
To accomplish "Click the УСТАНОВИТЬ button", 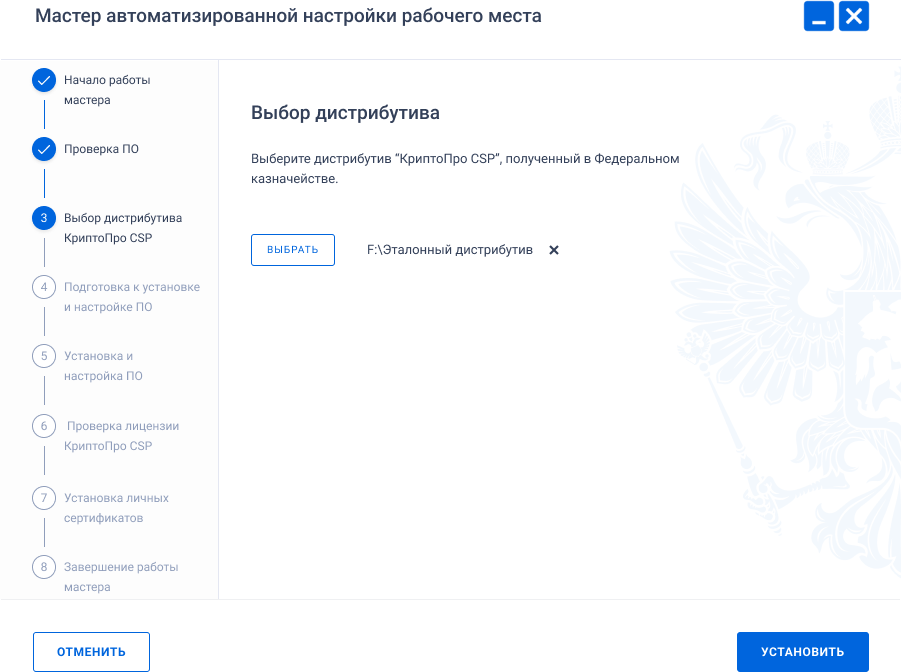I will pos(802,651).
